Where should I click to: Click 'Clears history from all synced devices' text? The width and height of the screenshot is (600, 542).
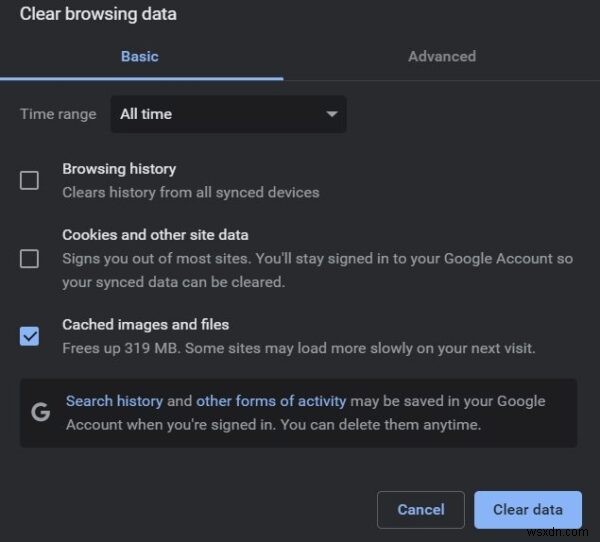click(191, 192)
